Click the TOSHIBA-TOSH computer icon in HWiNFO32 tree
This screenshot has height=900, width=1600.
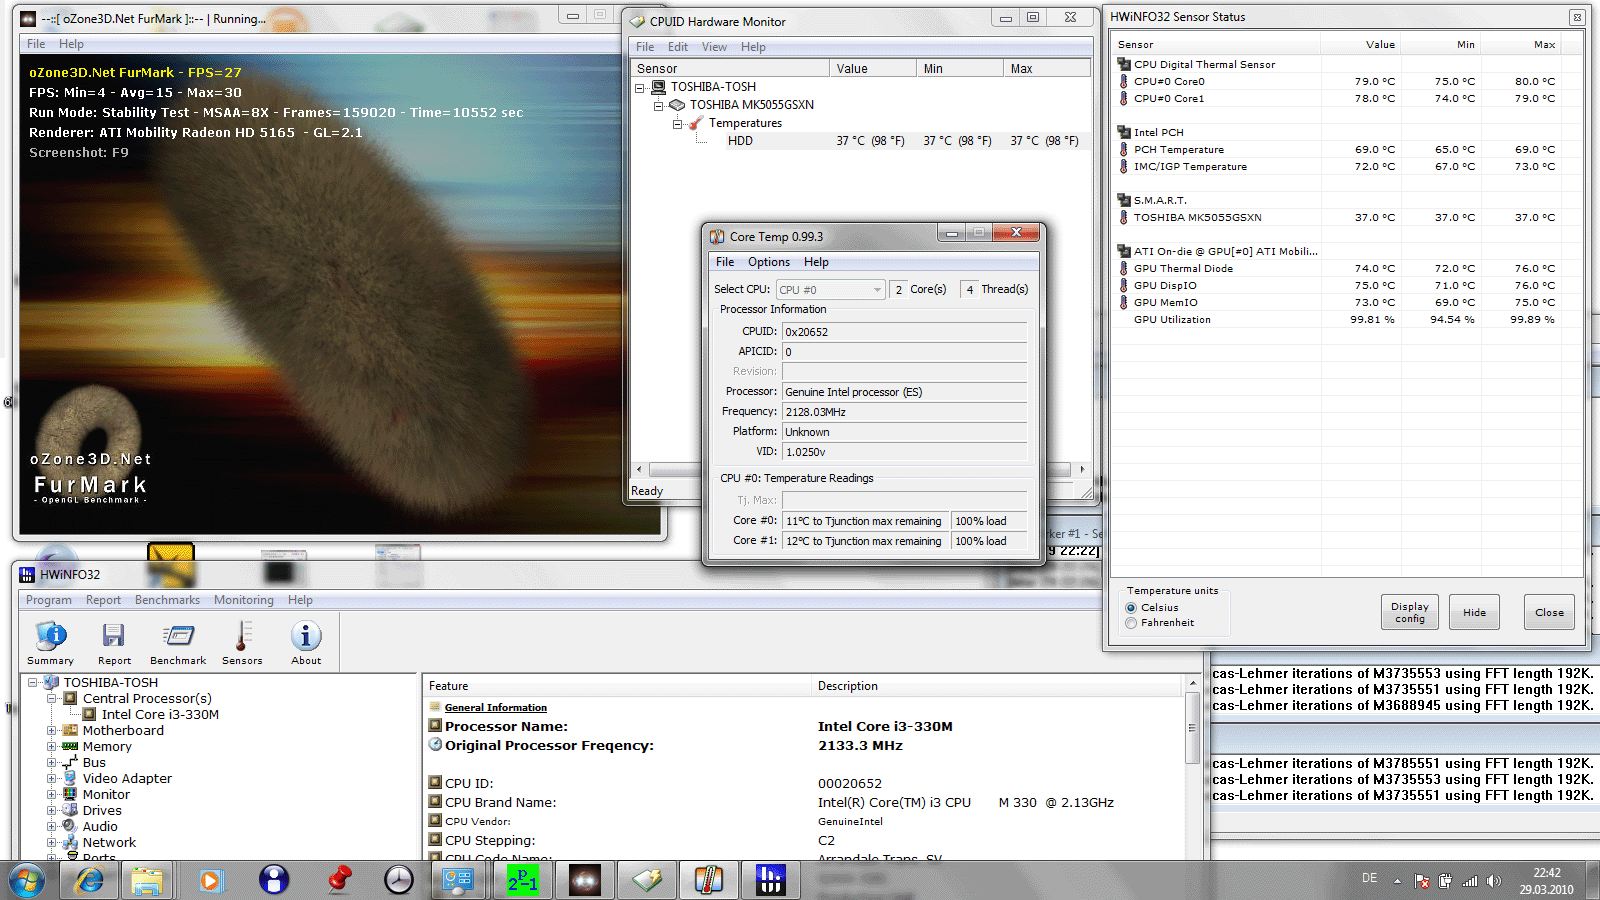(x=52, y=683)
